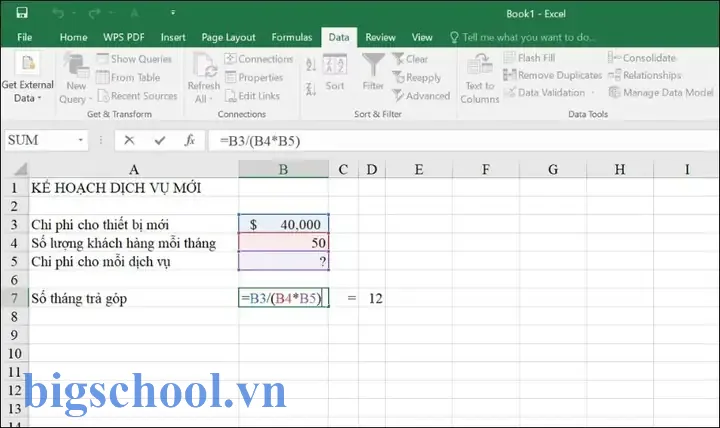
Task: Open the Sort dialog button
Action: 335,73
